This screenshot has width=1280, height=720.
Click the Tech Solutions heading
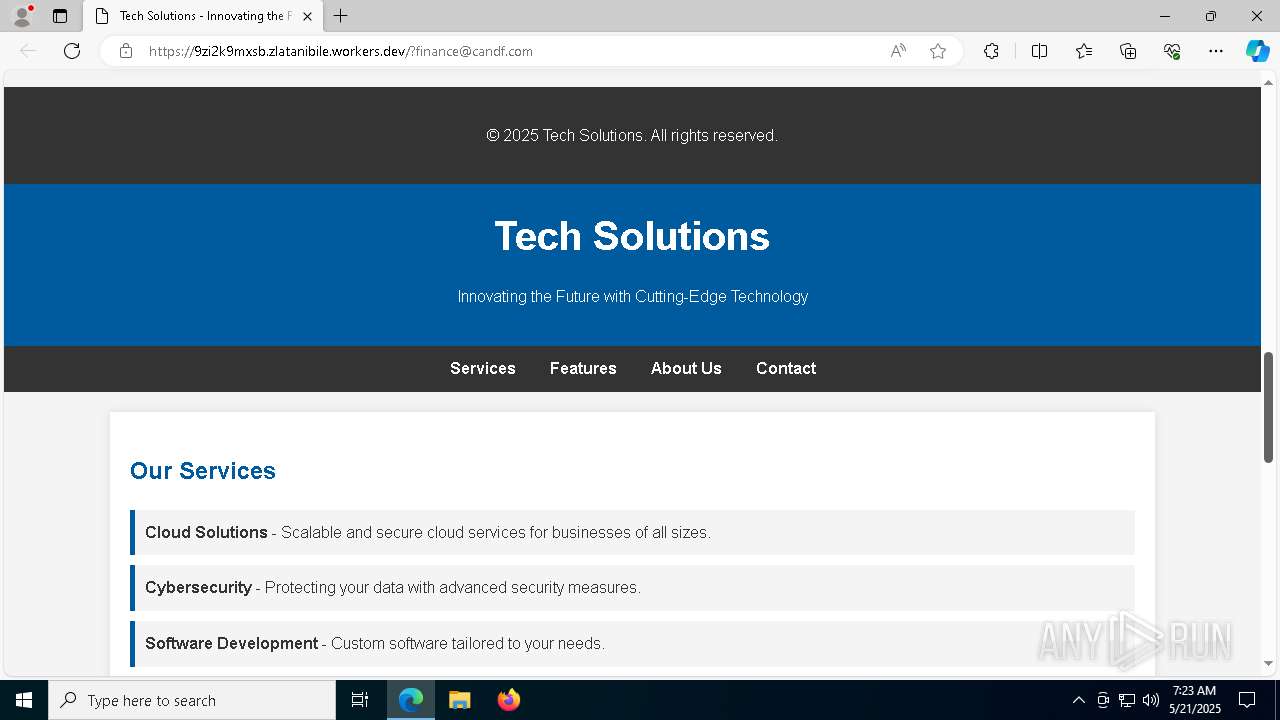632,236
